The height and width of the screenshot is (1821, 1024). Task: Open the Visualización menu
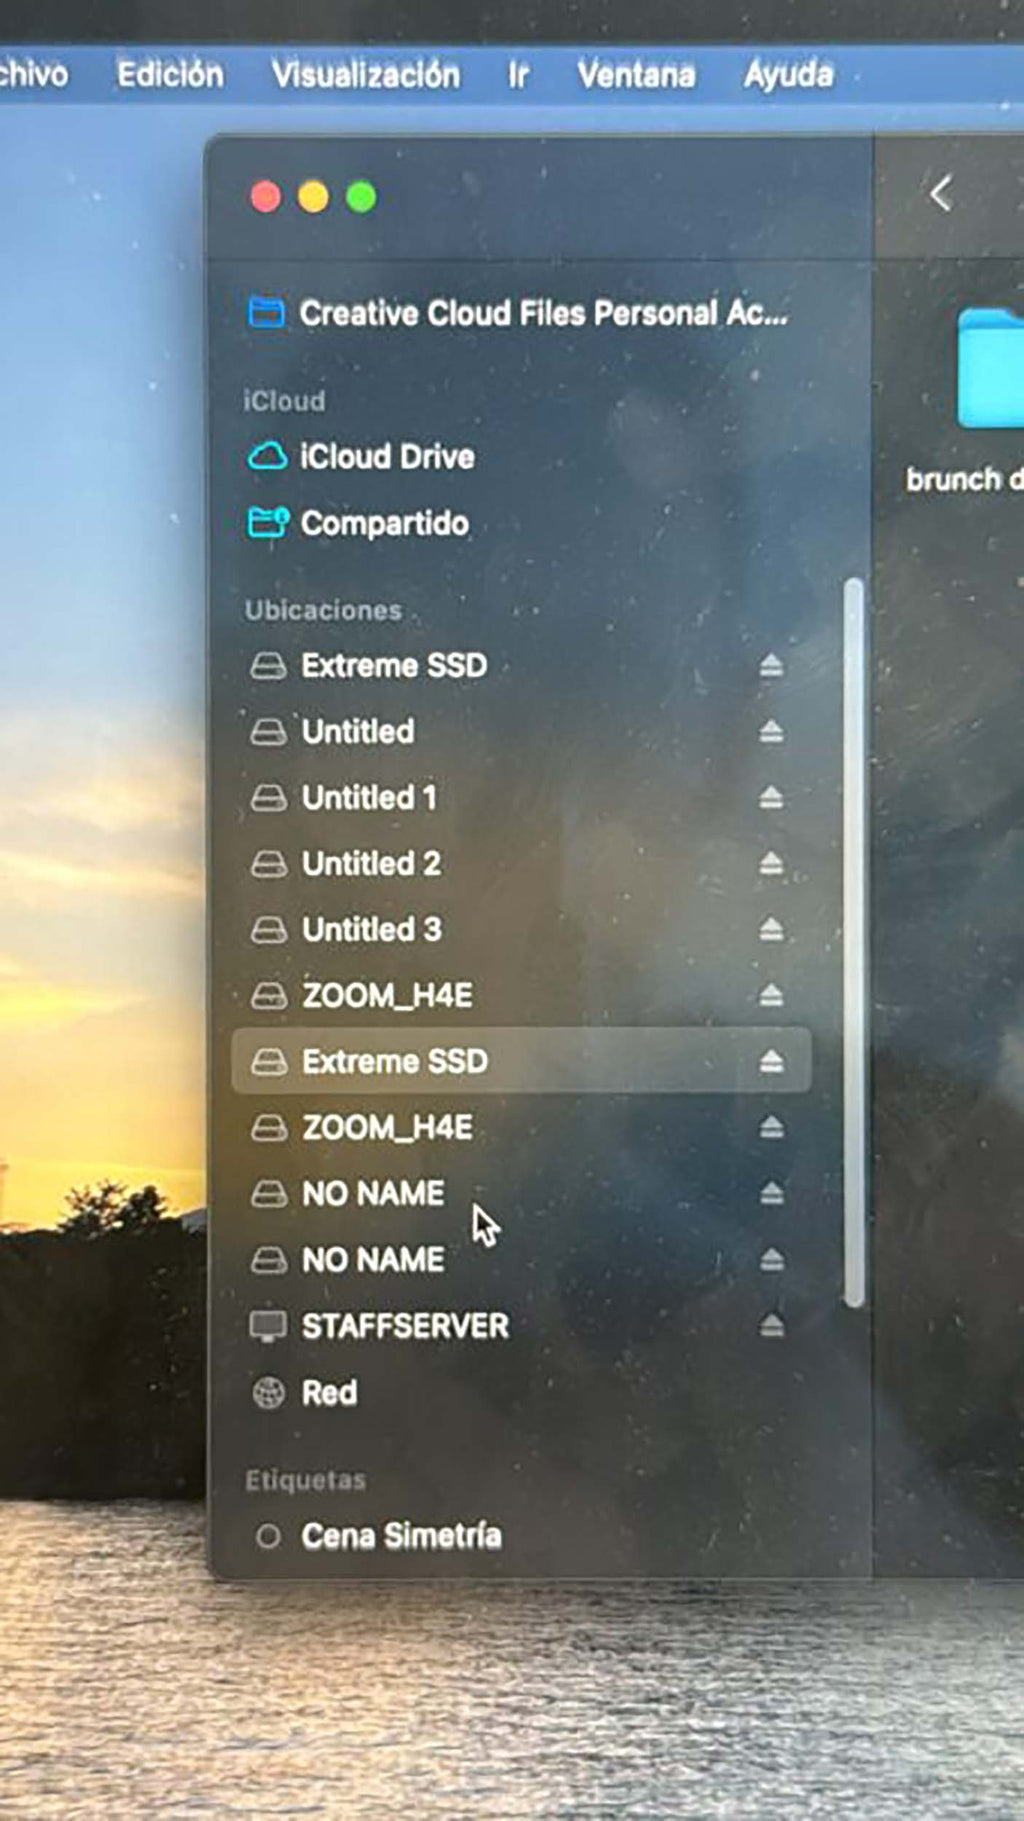pos(366,74)
